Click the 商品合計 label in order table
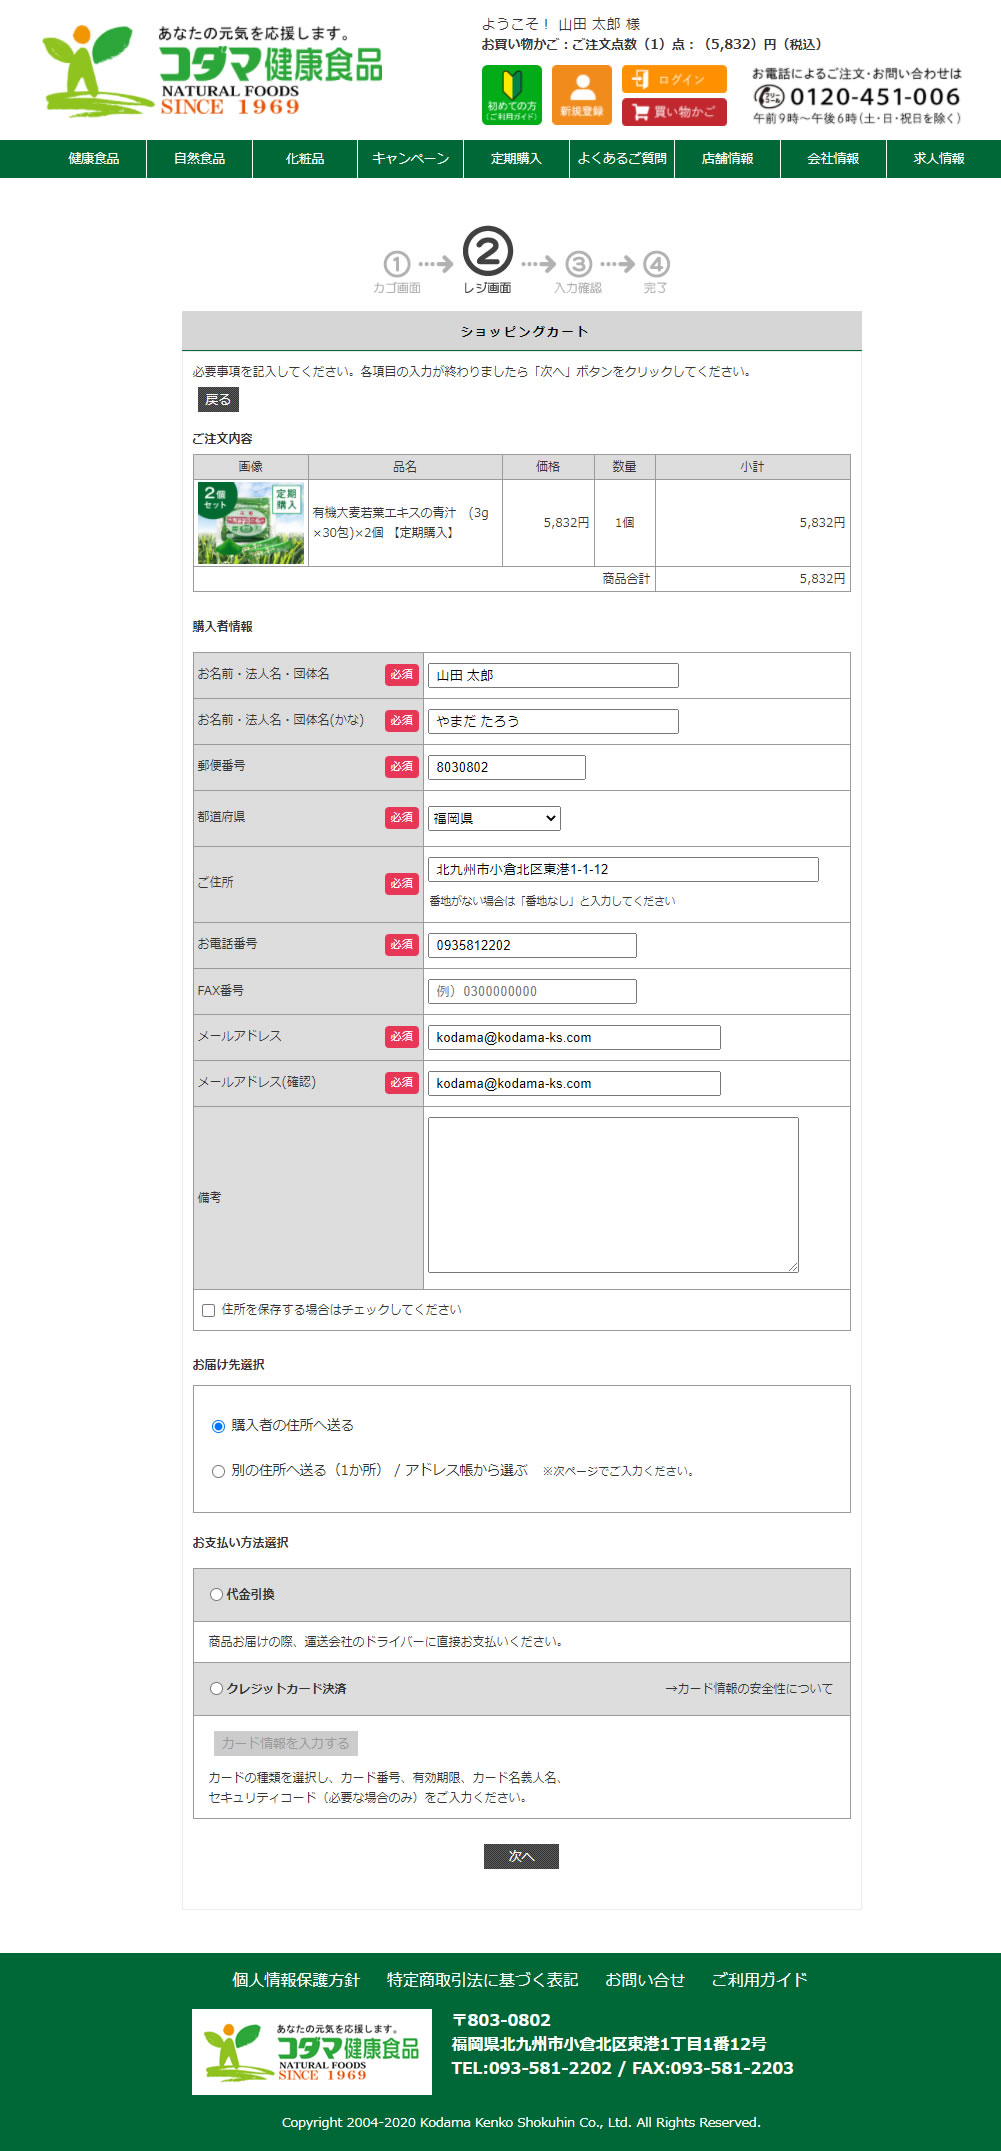 pos(626,579)
